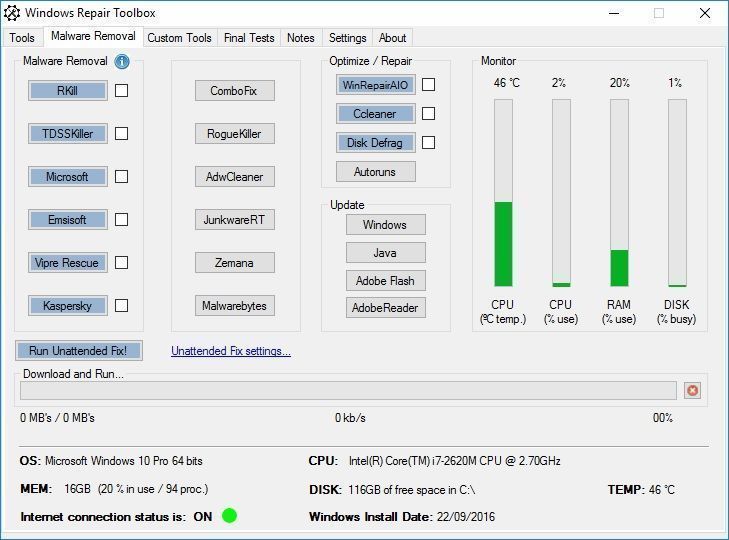Launch Vipre Rescue

coord(67,262)
